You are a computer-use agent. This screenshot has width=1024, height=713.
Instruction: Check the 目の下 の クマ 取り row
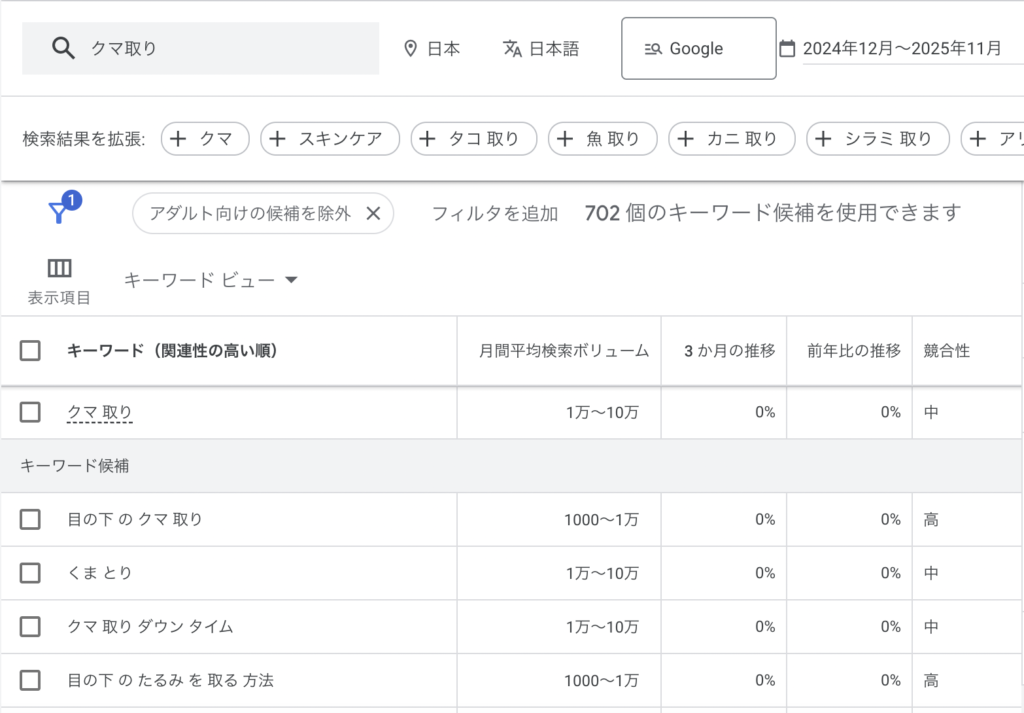tap(30, 519)
